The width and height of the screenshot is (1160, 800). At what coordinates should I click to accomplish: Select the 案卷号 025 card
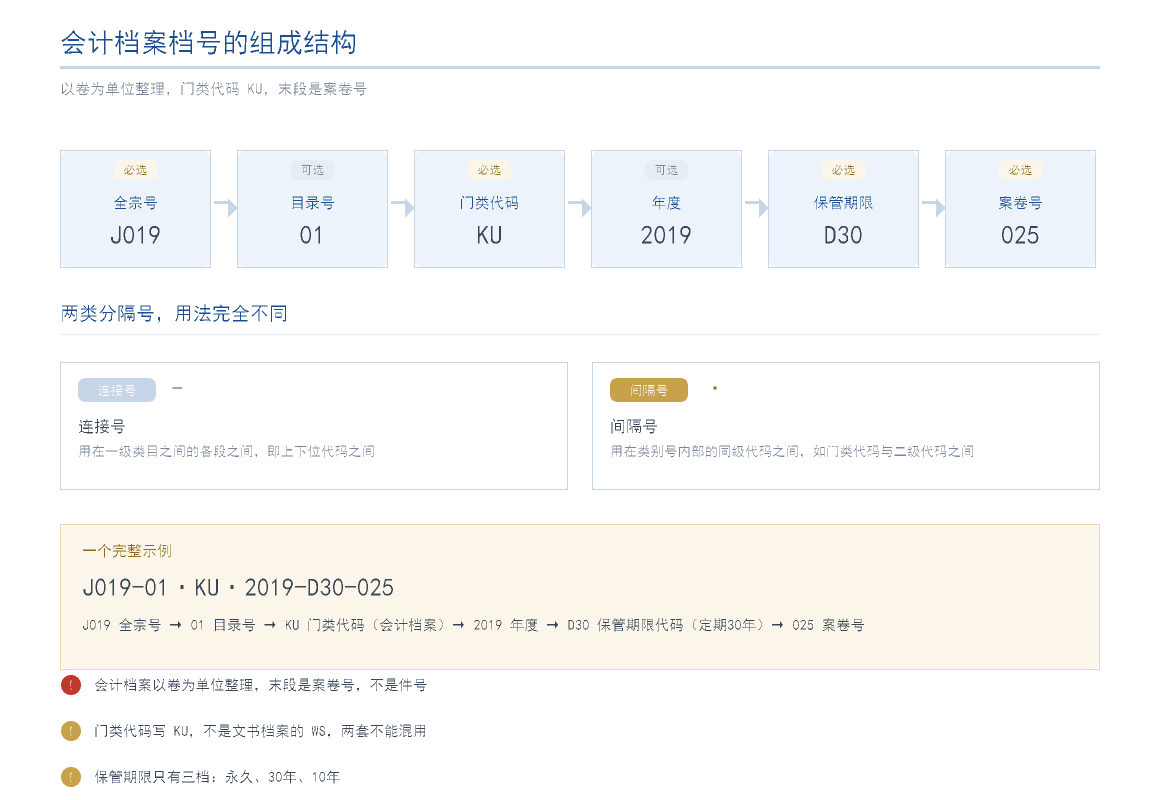(x=1020, y=209)
